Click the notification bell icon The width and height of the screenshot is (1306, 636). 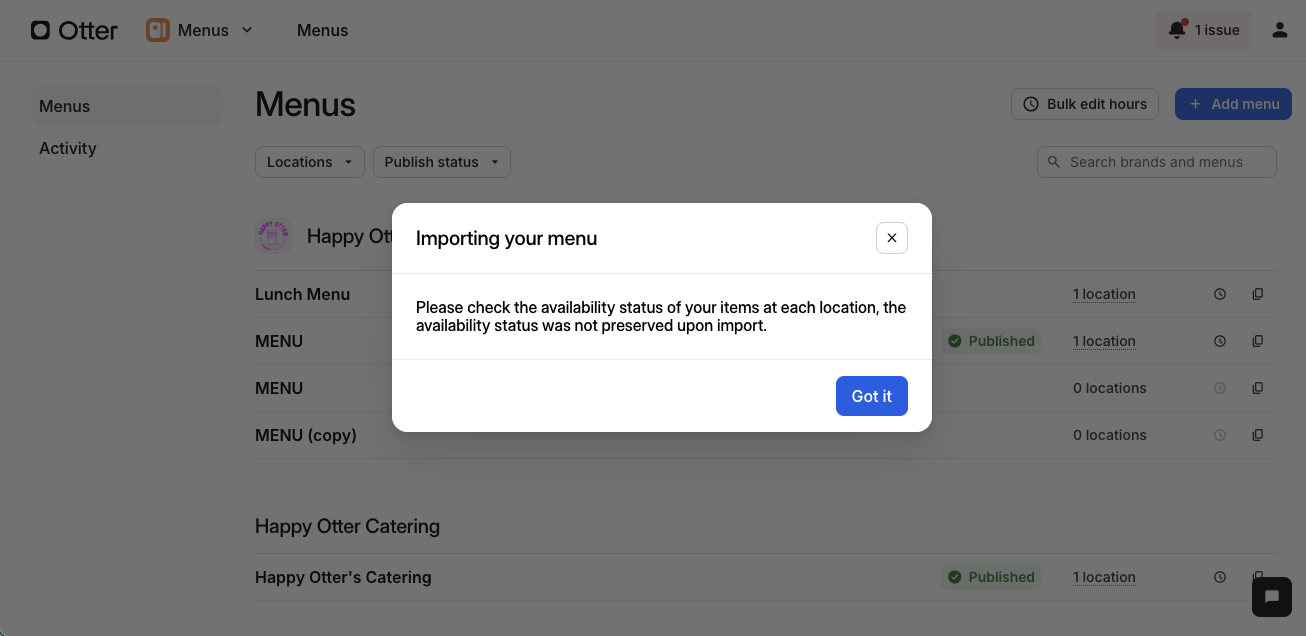click(x=1177, y=30)
